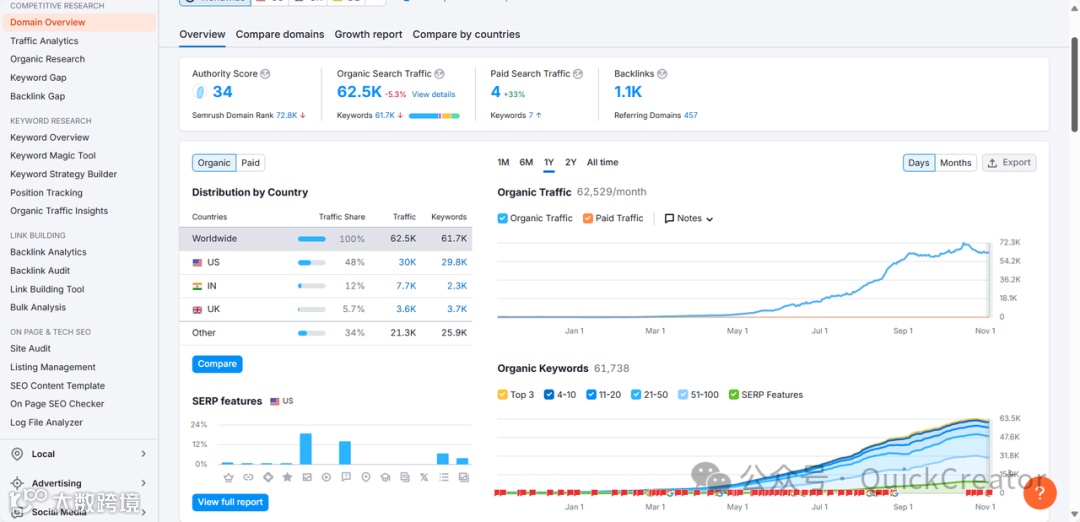1080x522 pixels.
Task: Click the View full report button
Action: click(230, 502)
